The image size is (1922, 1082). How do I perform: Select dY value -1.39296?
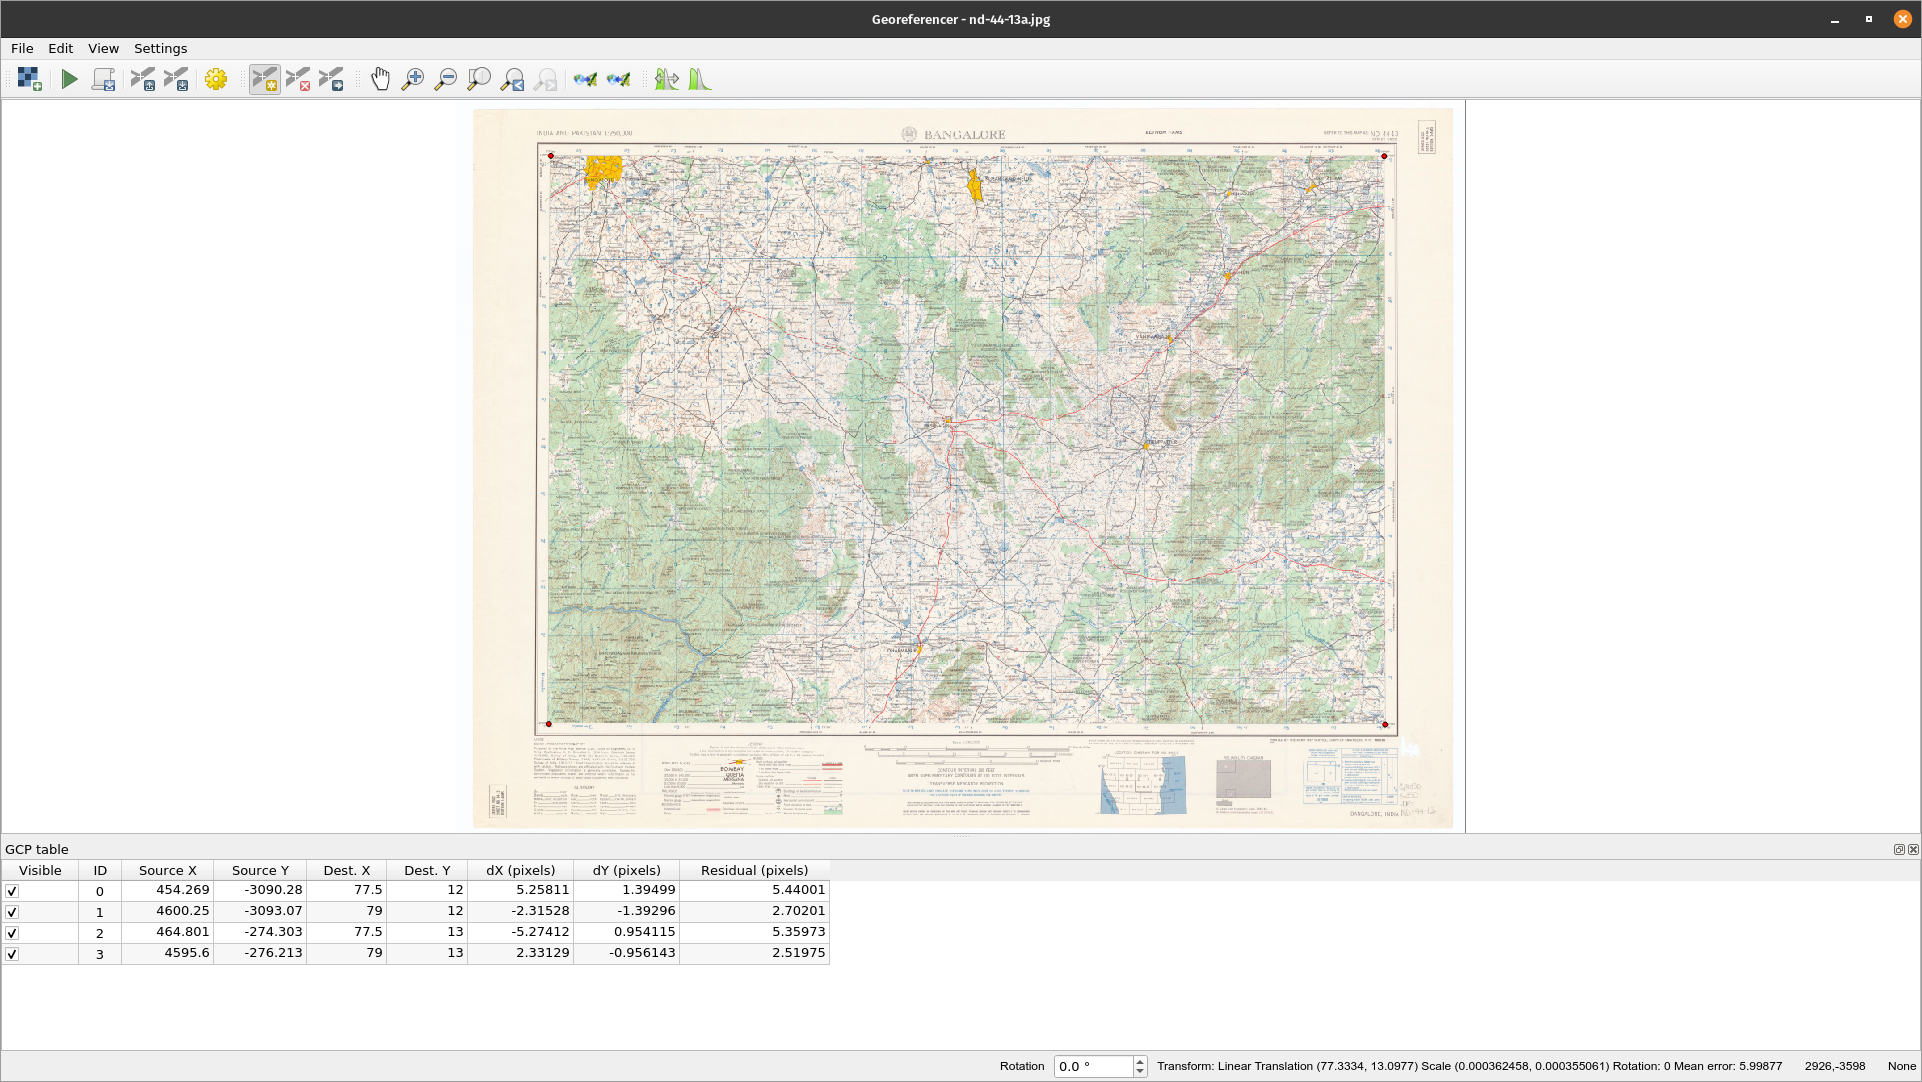coord(627,911)
